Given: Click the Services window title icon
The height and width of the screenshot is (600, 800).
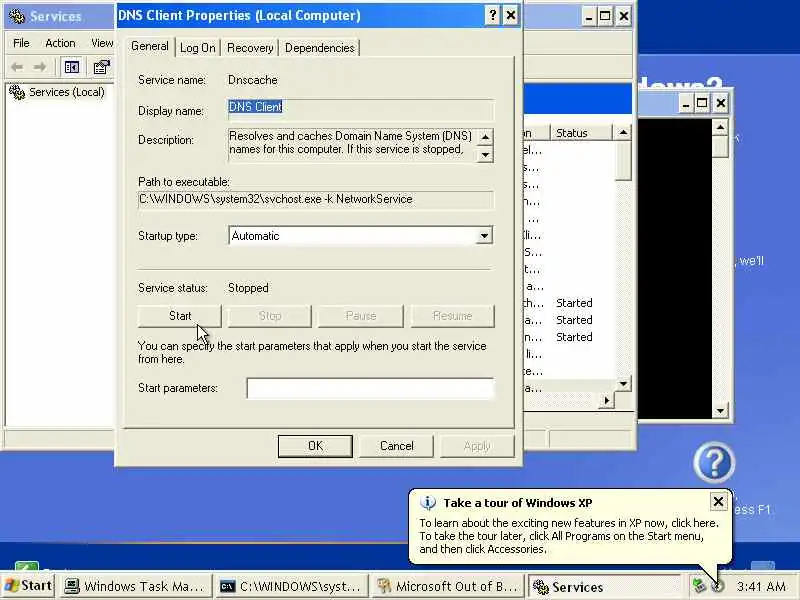Looking at the screenshot, I should (x=16, y=16).
